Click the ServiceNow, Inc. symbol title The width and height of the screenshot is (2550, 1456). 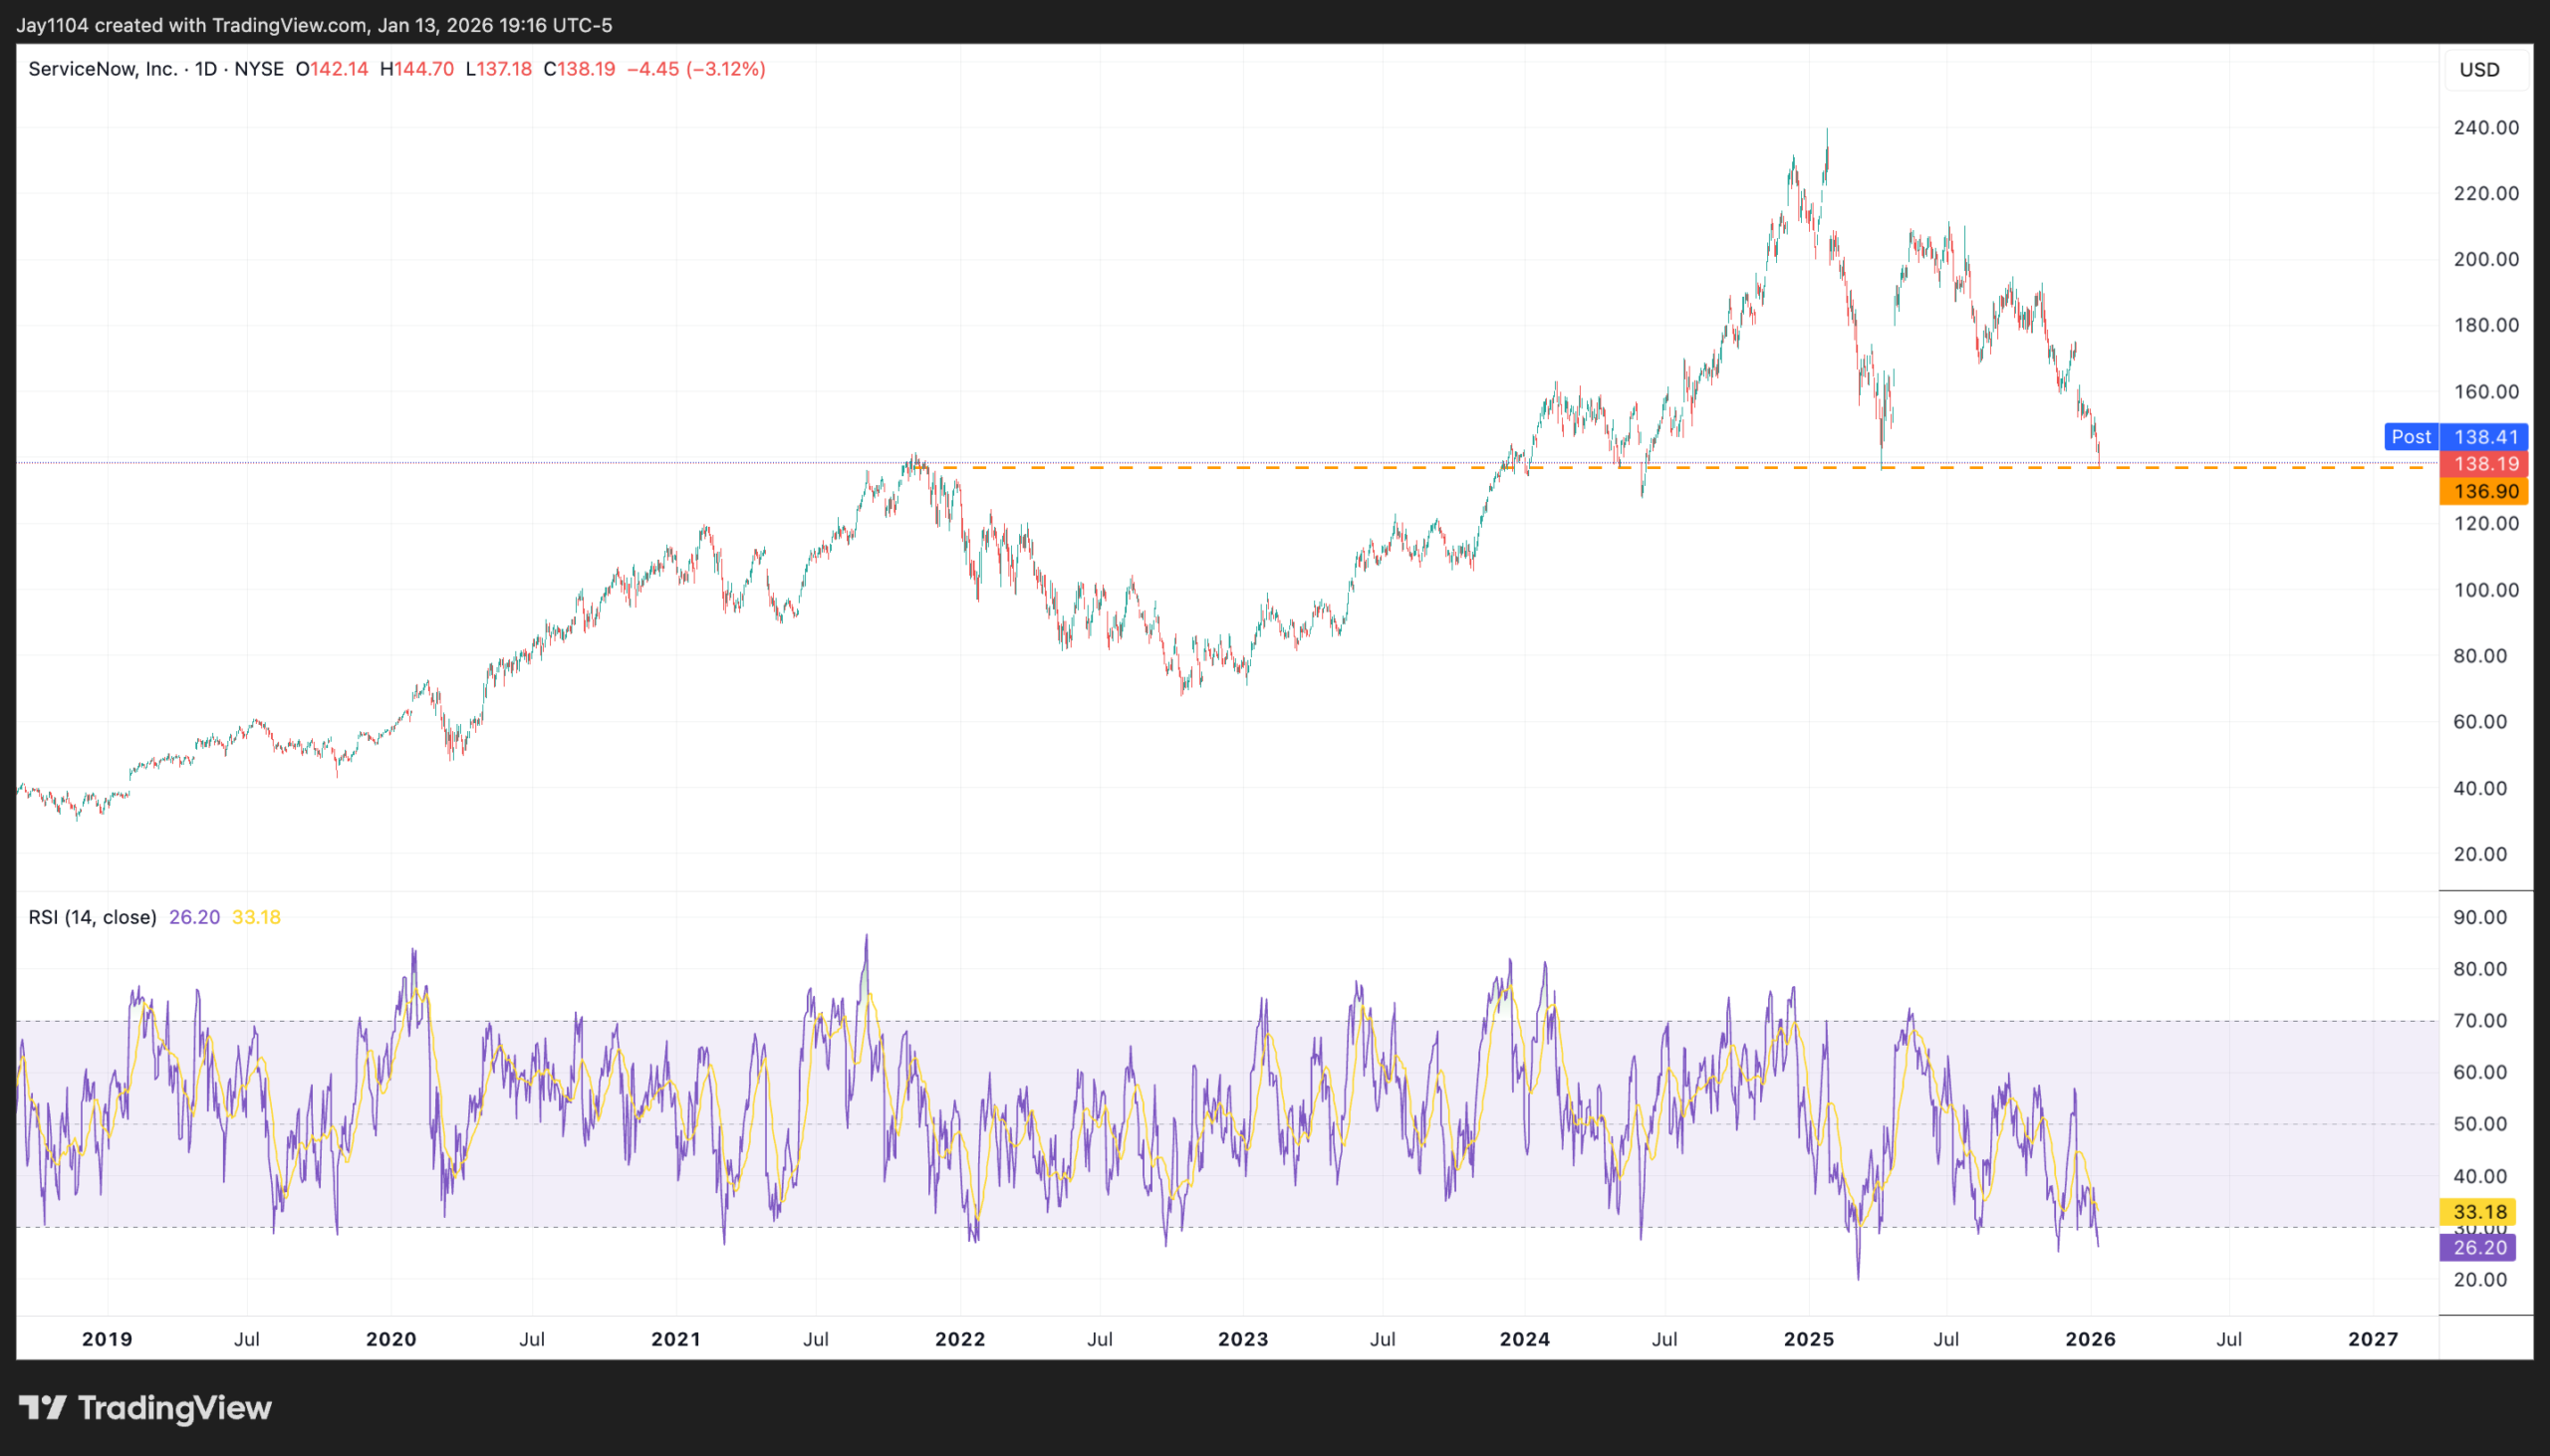[x=102, y=69]
